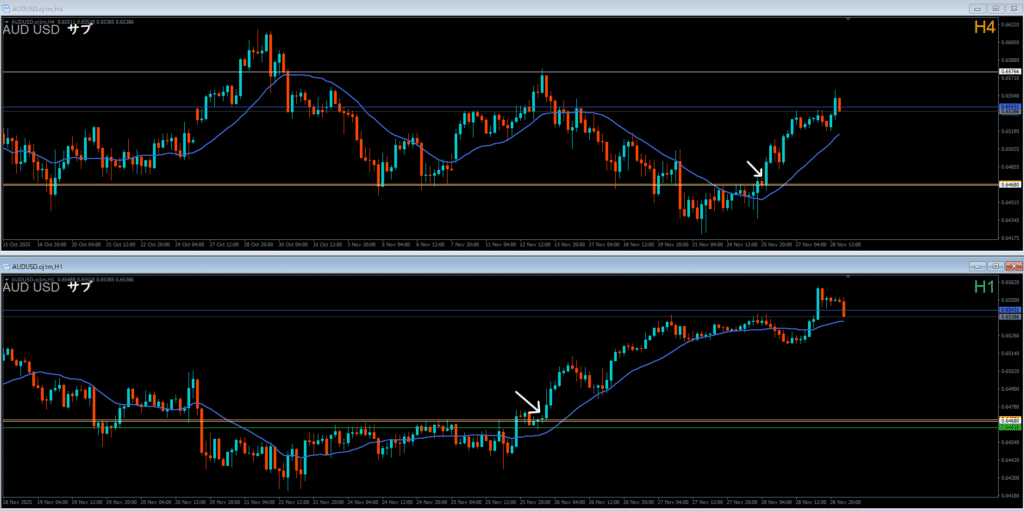
Task: Click the 0.64680 price tag in the H4 chart
Action: pos(1010,185)
